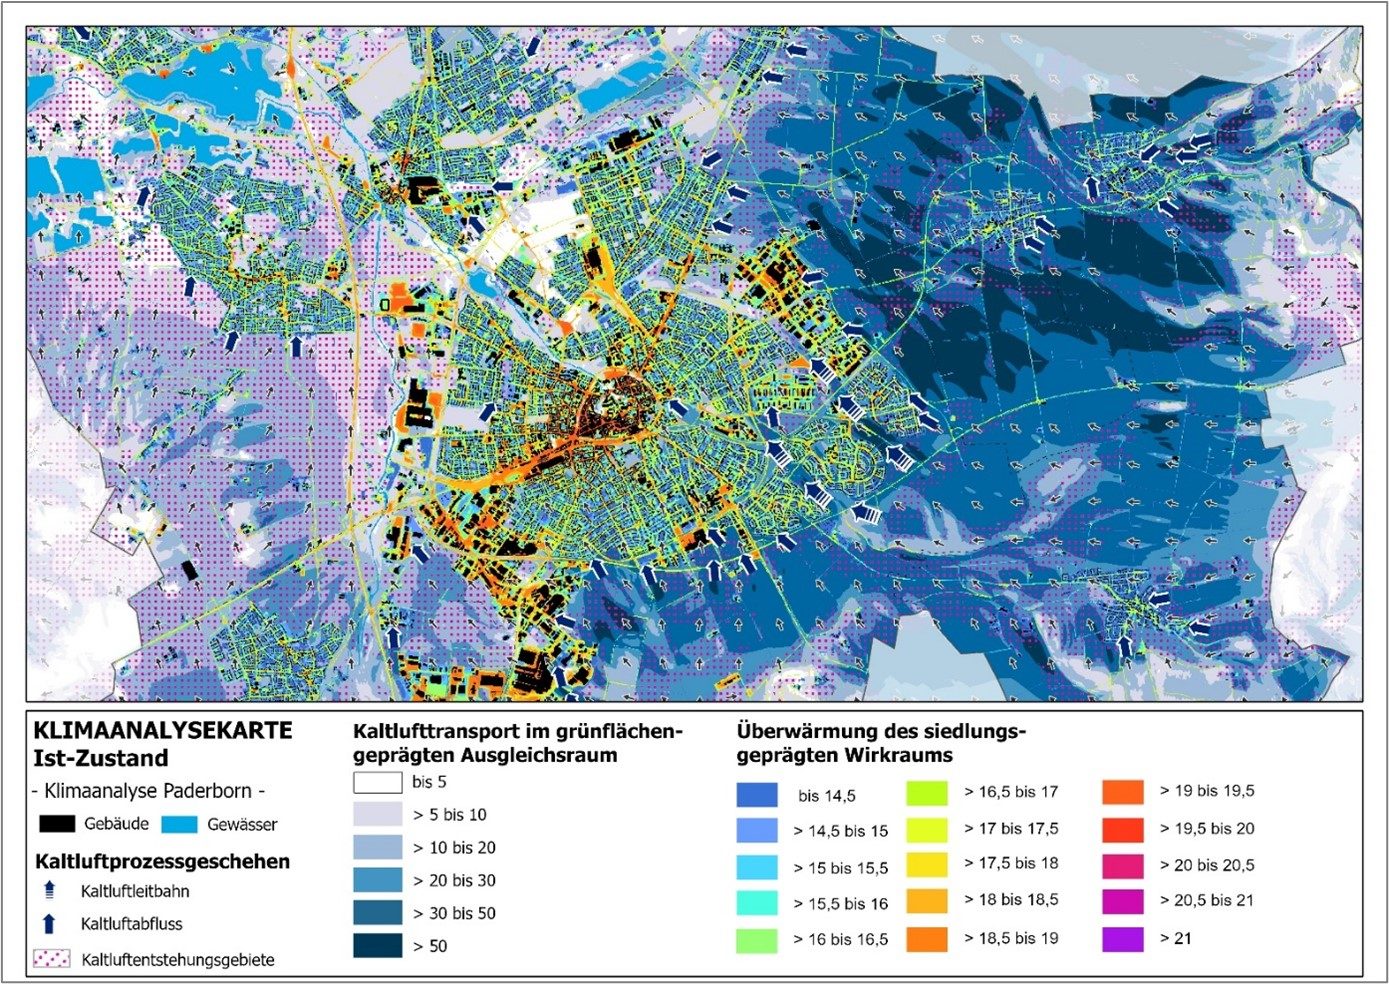This screenshot has width=1389, height=984.
Task: Pick the '> 19,5 bis 20' red swatch
Action: [1123, 829]
